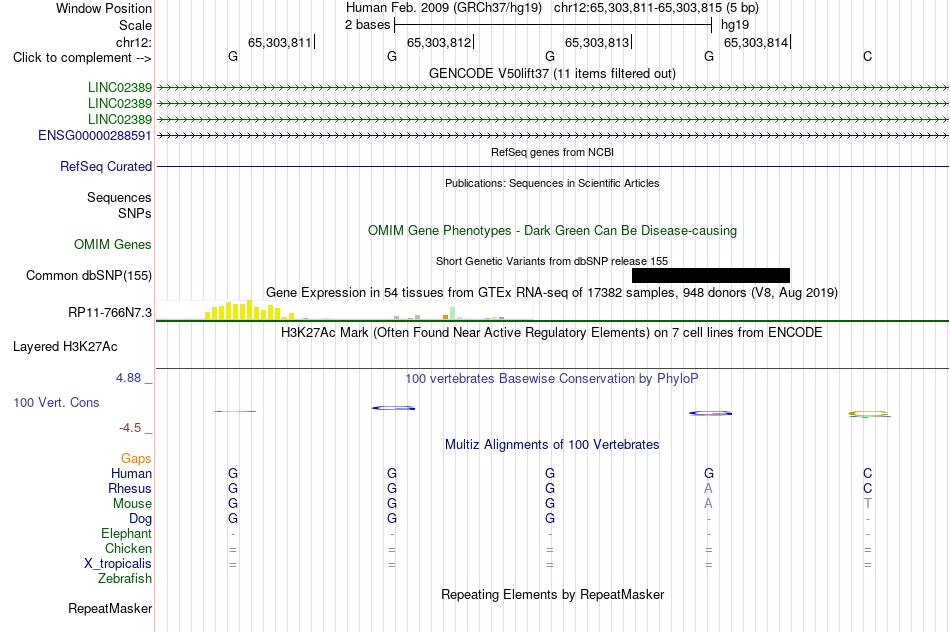
Task: Click the -4.5 PhyloP lower limit value
Action: [130, 428]
